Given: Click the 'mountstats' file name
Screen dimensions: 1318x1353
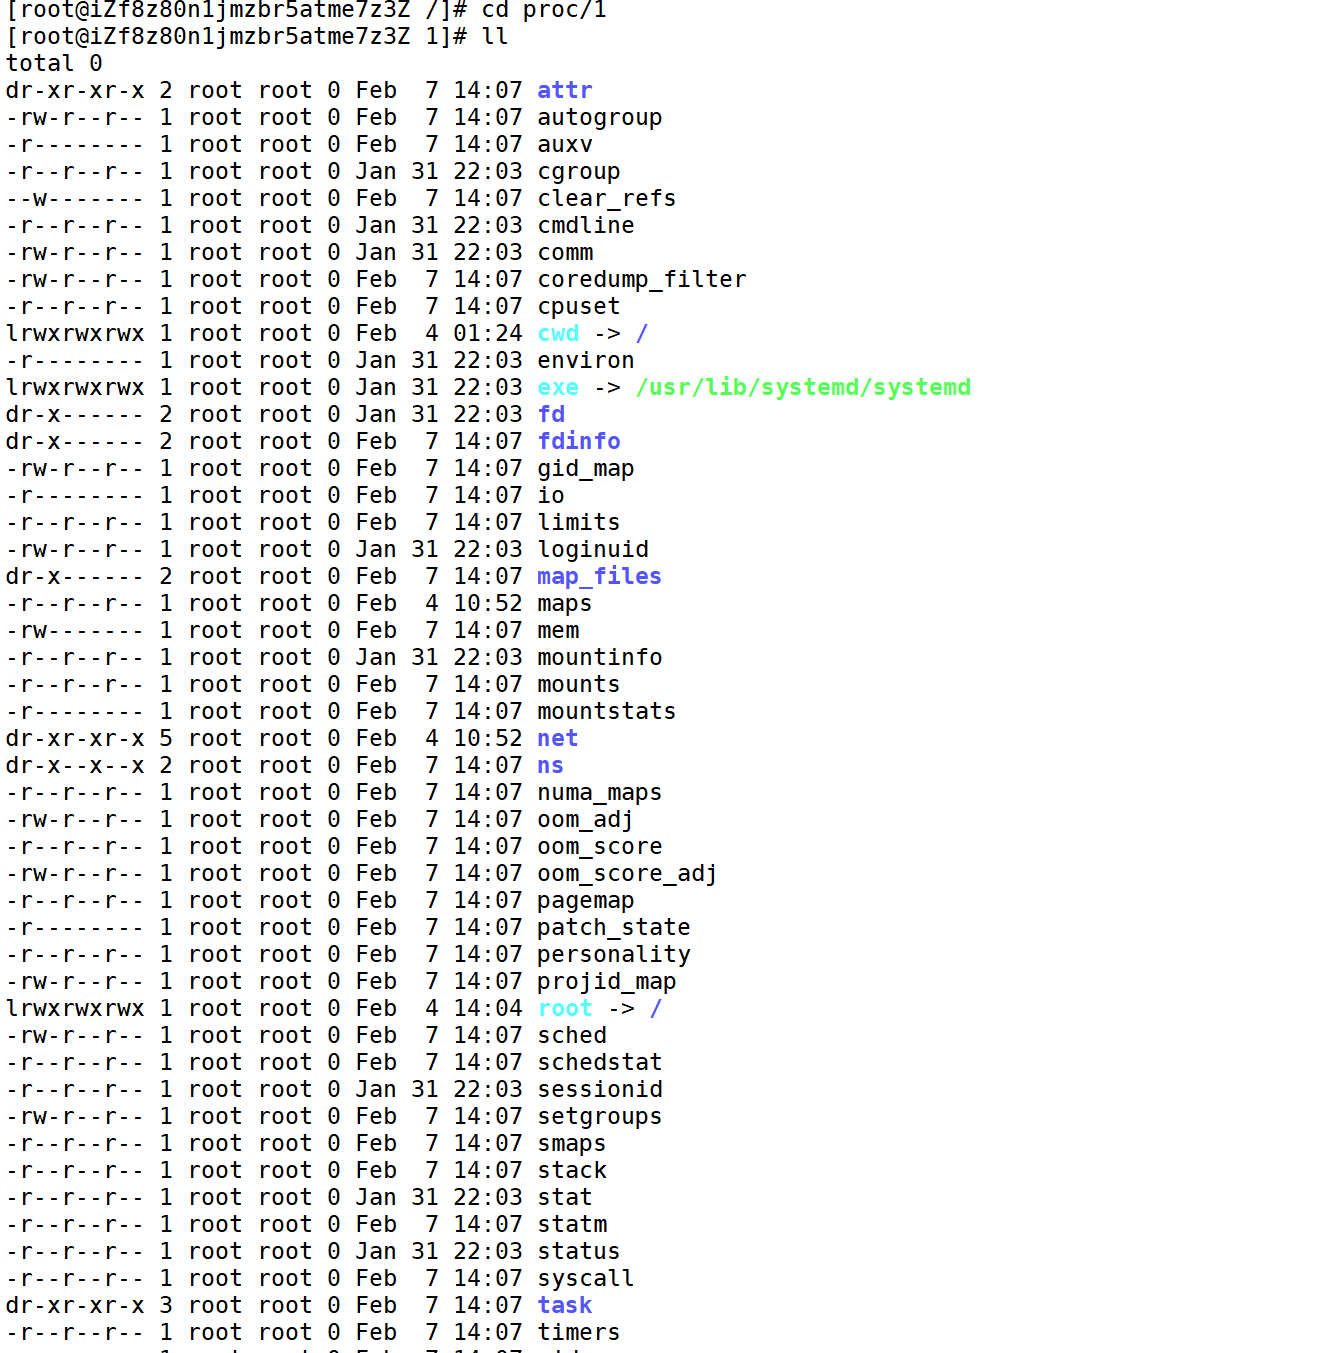Looking at the screenshot, I should tap(607, 711).
